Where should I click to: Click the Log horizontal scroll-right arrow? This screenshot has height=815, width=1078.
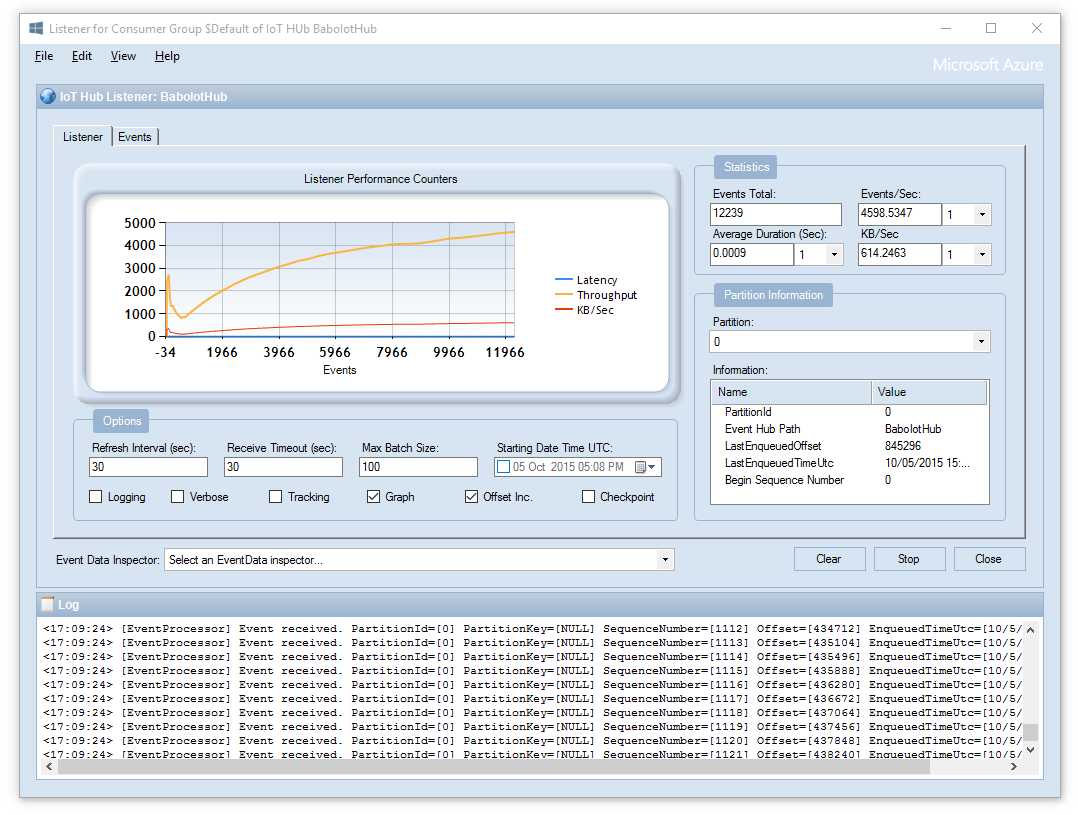coord(1013,767)
